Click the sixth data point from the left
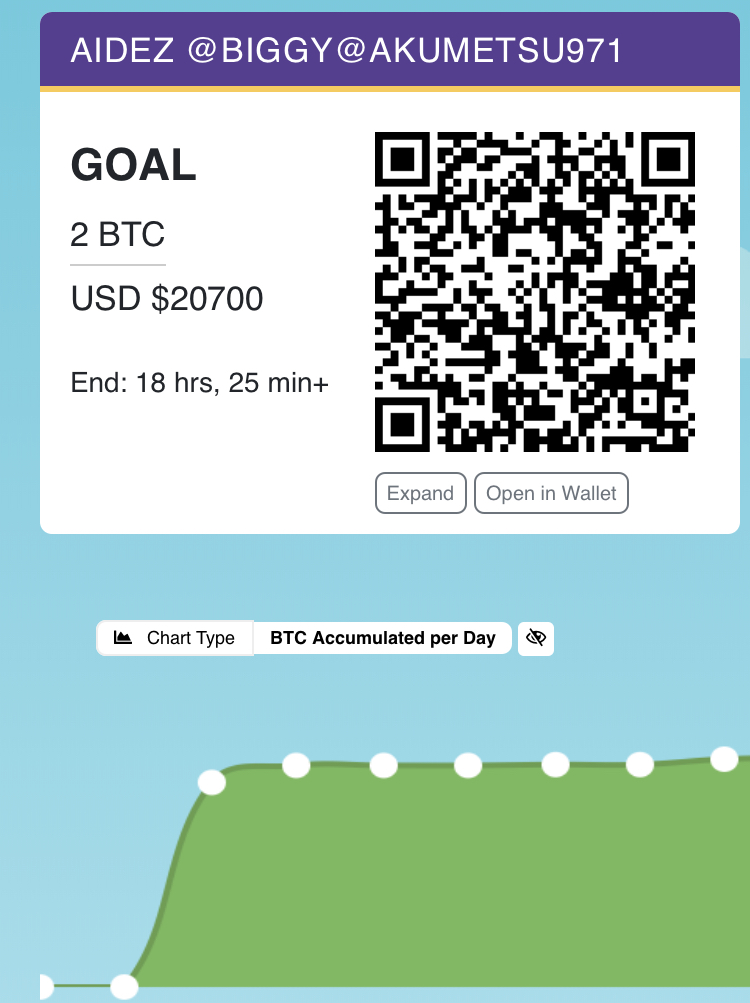Screen dimensions: 750x1003 pos(468,766)
